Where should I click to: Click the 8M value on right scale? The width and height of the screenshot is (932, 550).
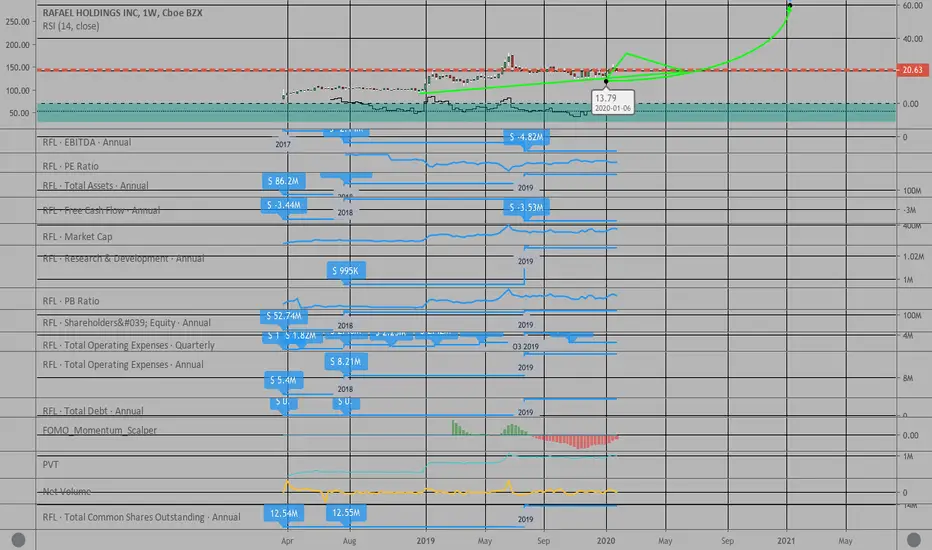[x=908, y=378]
